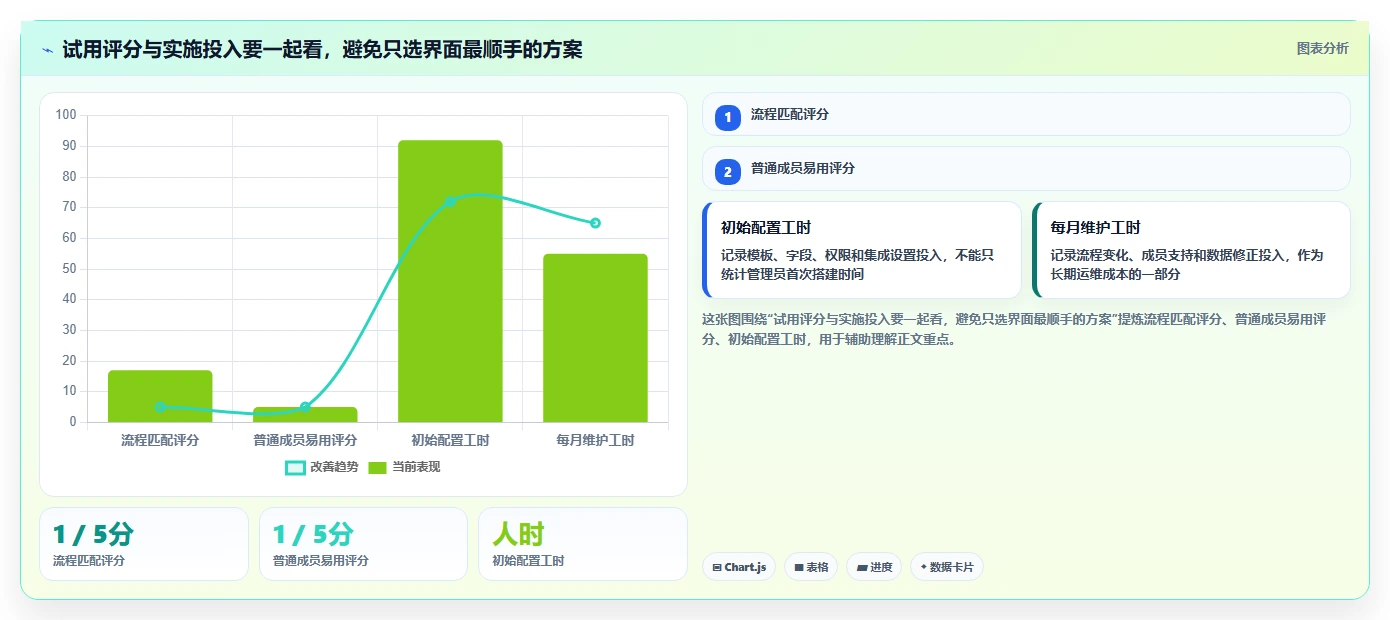Click the 表格 tag chip

pyautogui.click(x=811, y=567)
